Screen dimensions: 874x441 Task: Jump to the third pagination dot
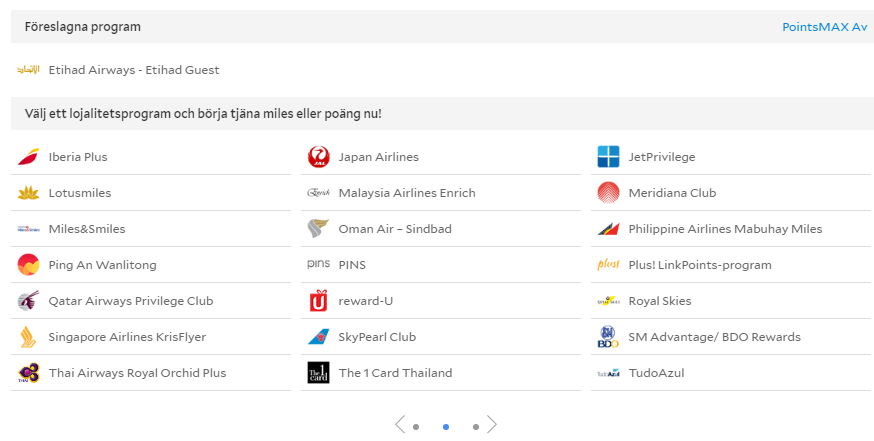[476, 427]
